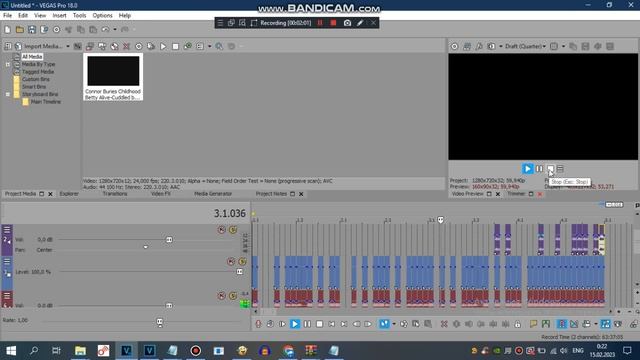Open the Insert menu
This screenshot has height=360, width=640.
pos(59,16)
